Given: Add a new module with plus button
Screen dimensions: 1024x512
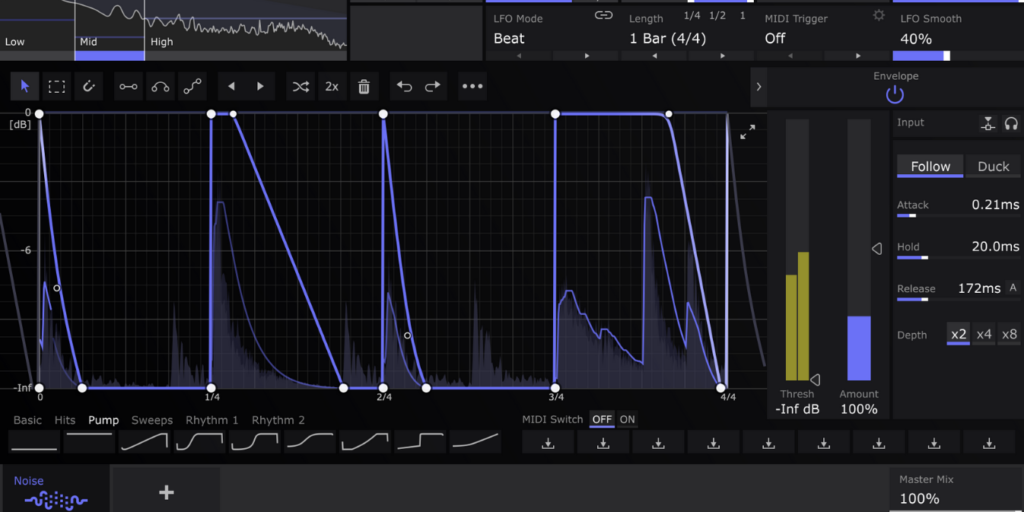Looking at the screenshot, I should (167, 492).
